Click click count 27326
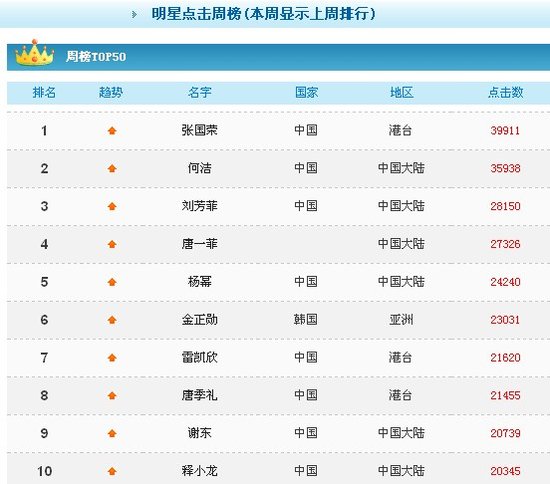The image size is (550, 484). (505, 244)
